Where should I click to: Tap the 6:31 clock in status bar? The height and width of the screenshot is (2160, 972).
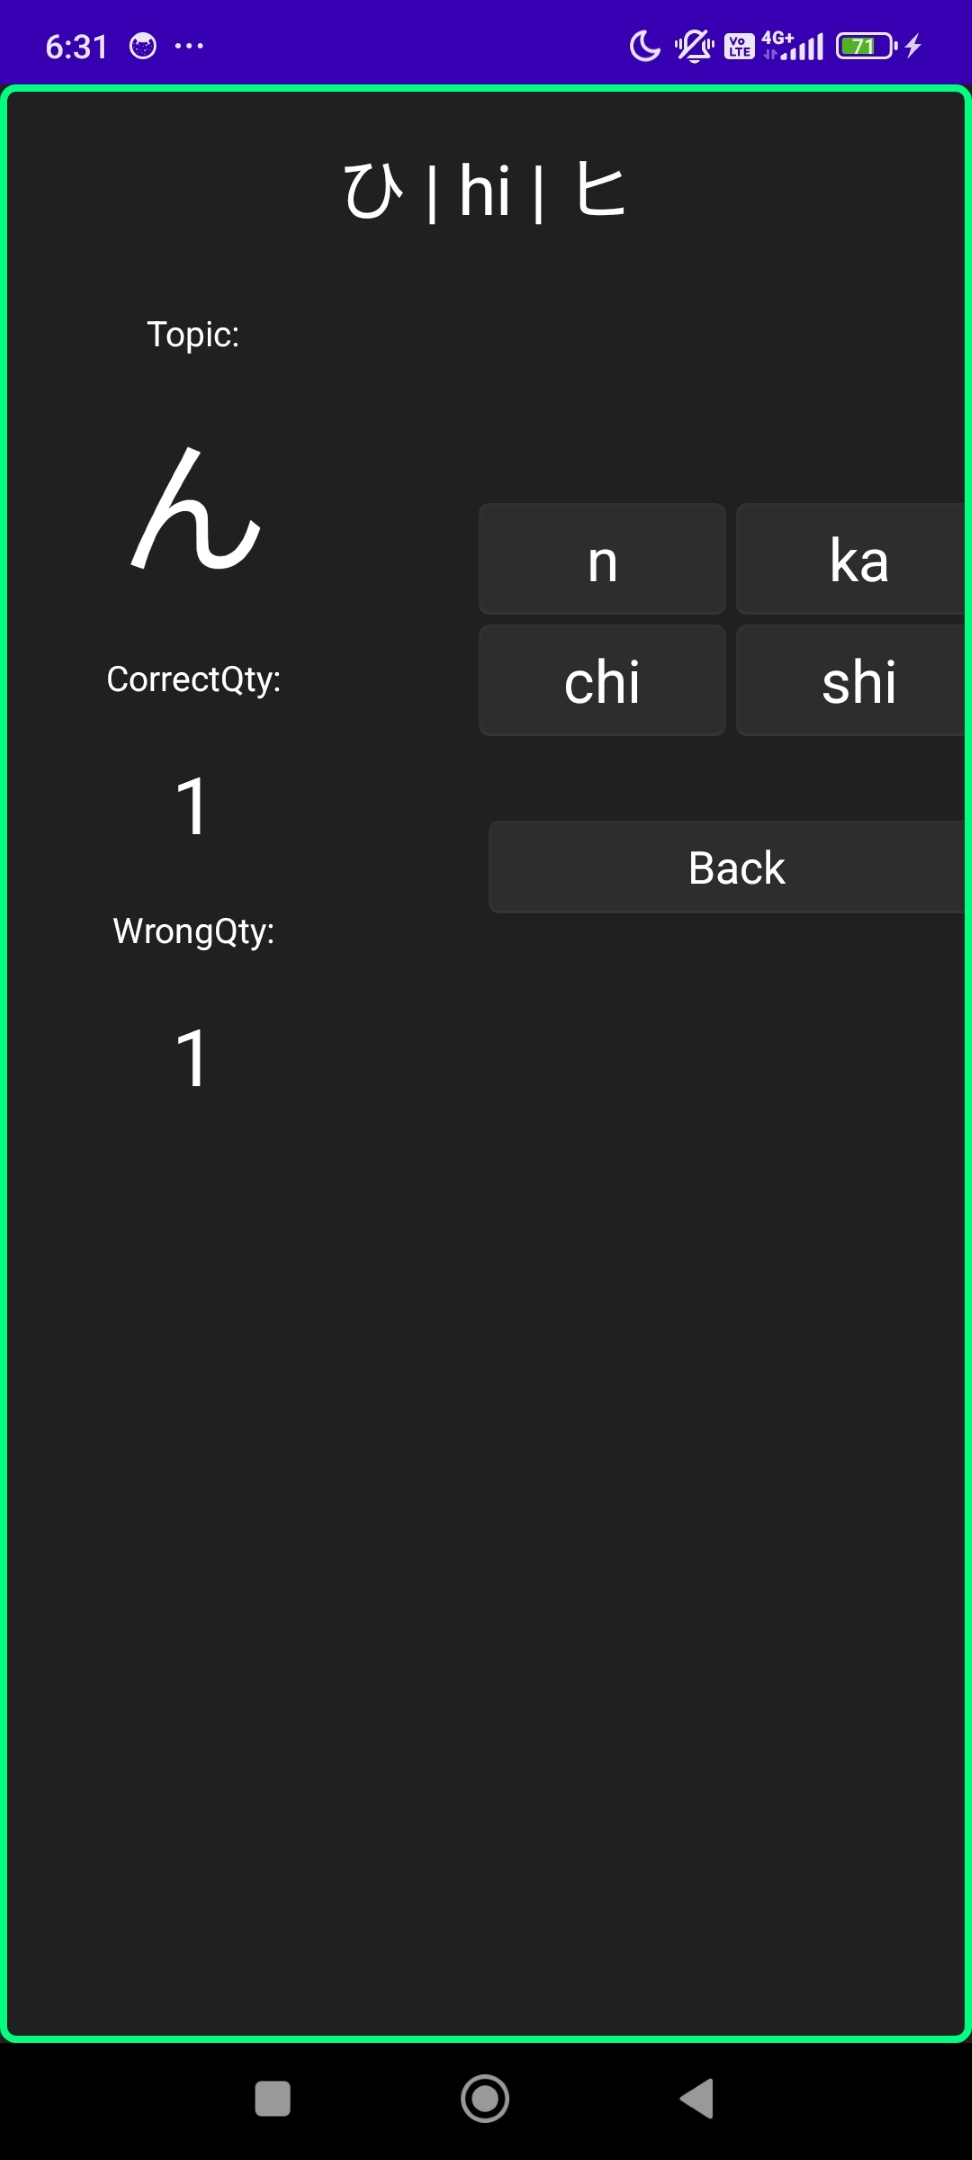76,46
